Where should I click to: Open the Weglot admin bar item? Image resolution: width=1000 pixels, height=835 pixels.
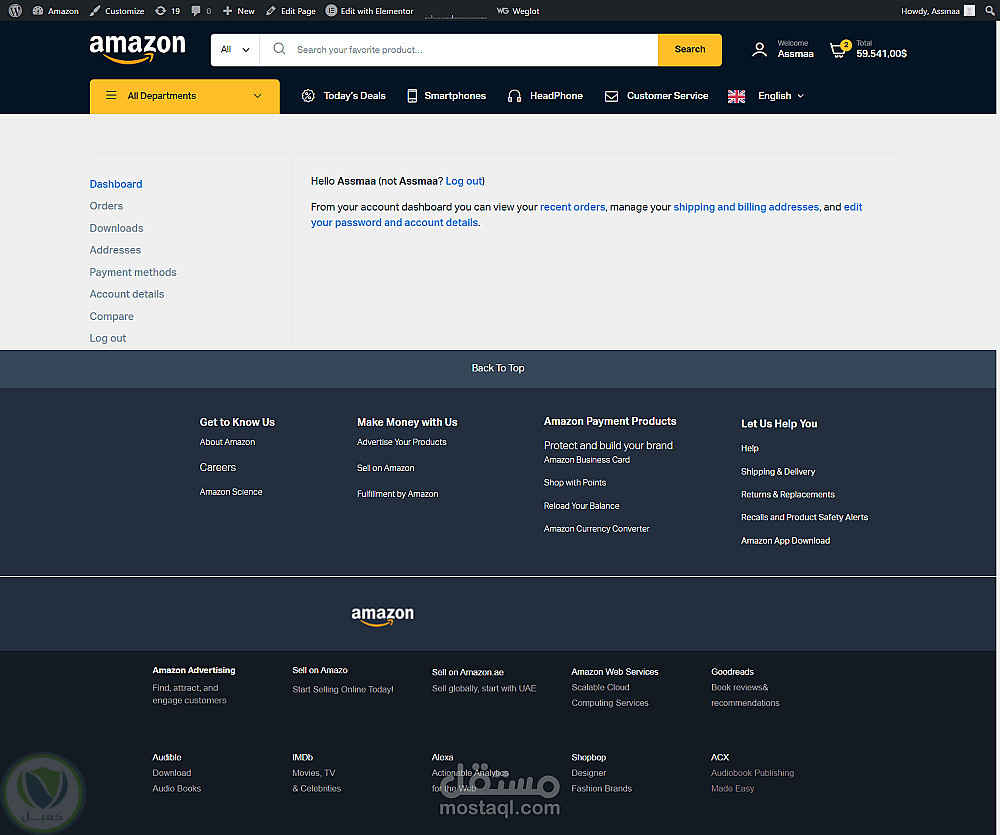(518, 11)
